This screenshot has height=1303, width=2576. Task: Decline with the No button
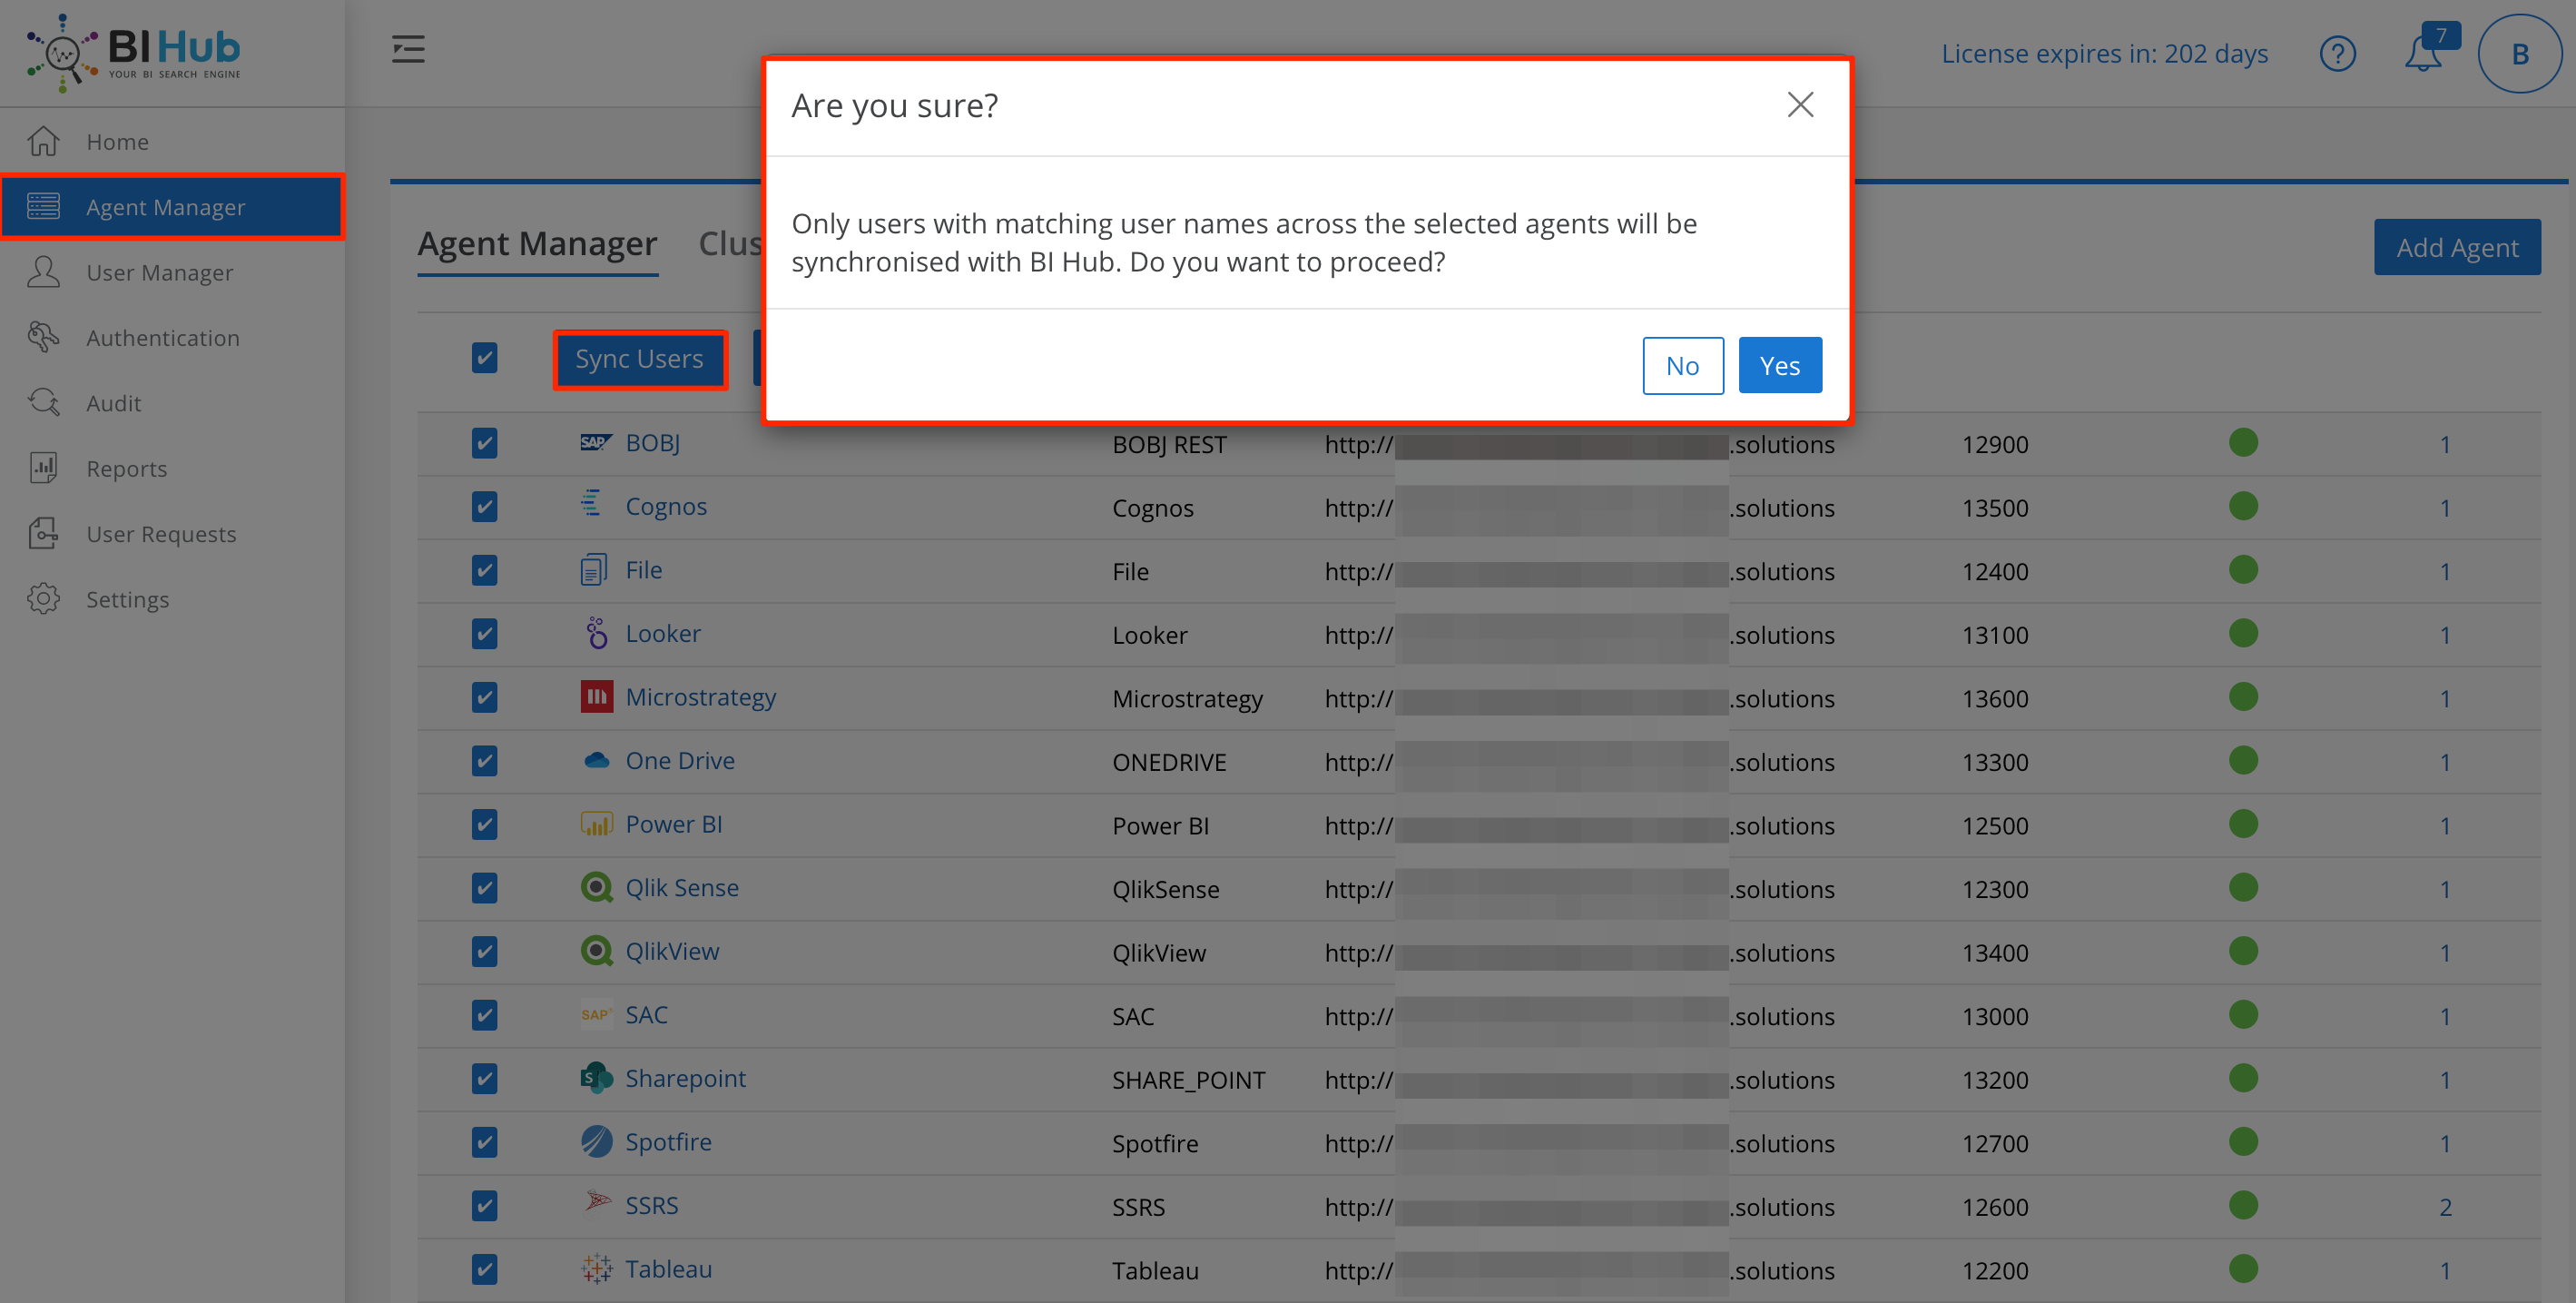[x=1683, y=365]
